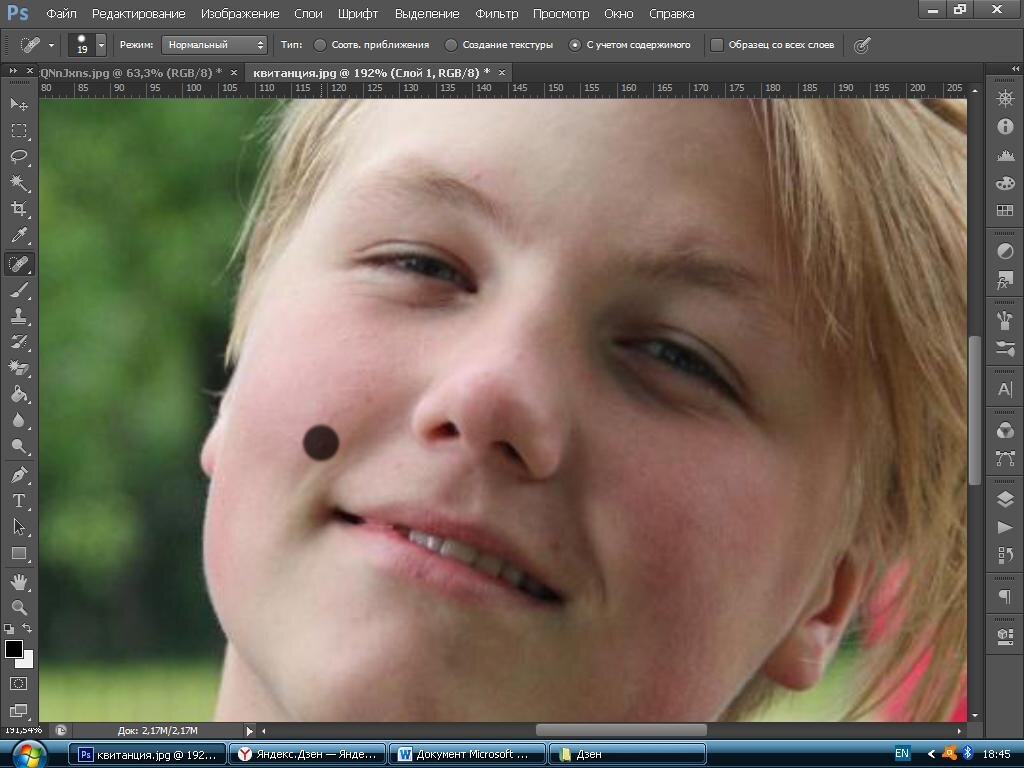
Task: Select the Paint Bucket tool
Action: [18, 394]
